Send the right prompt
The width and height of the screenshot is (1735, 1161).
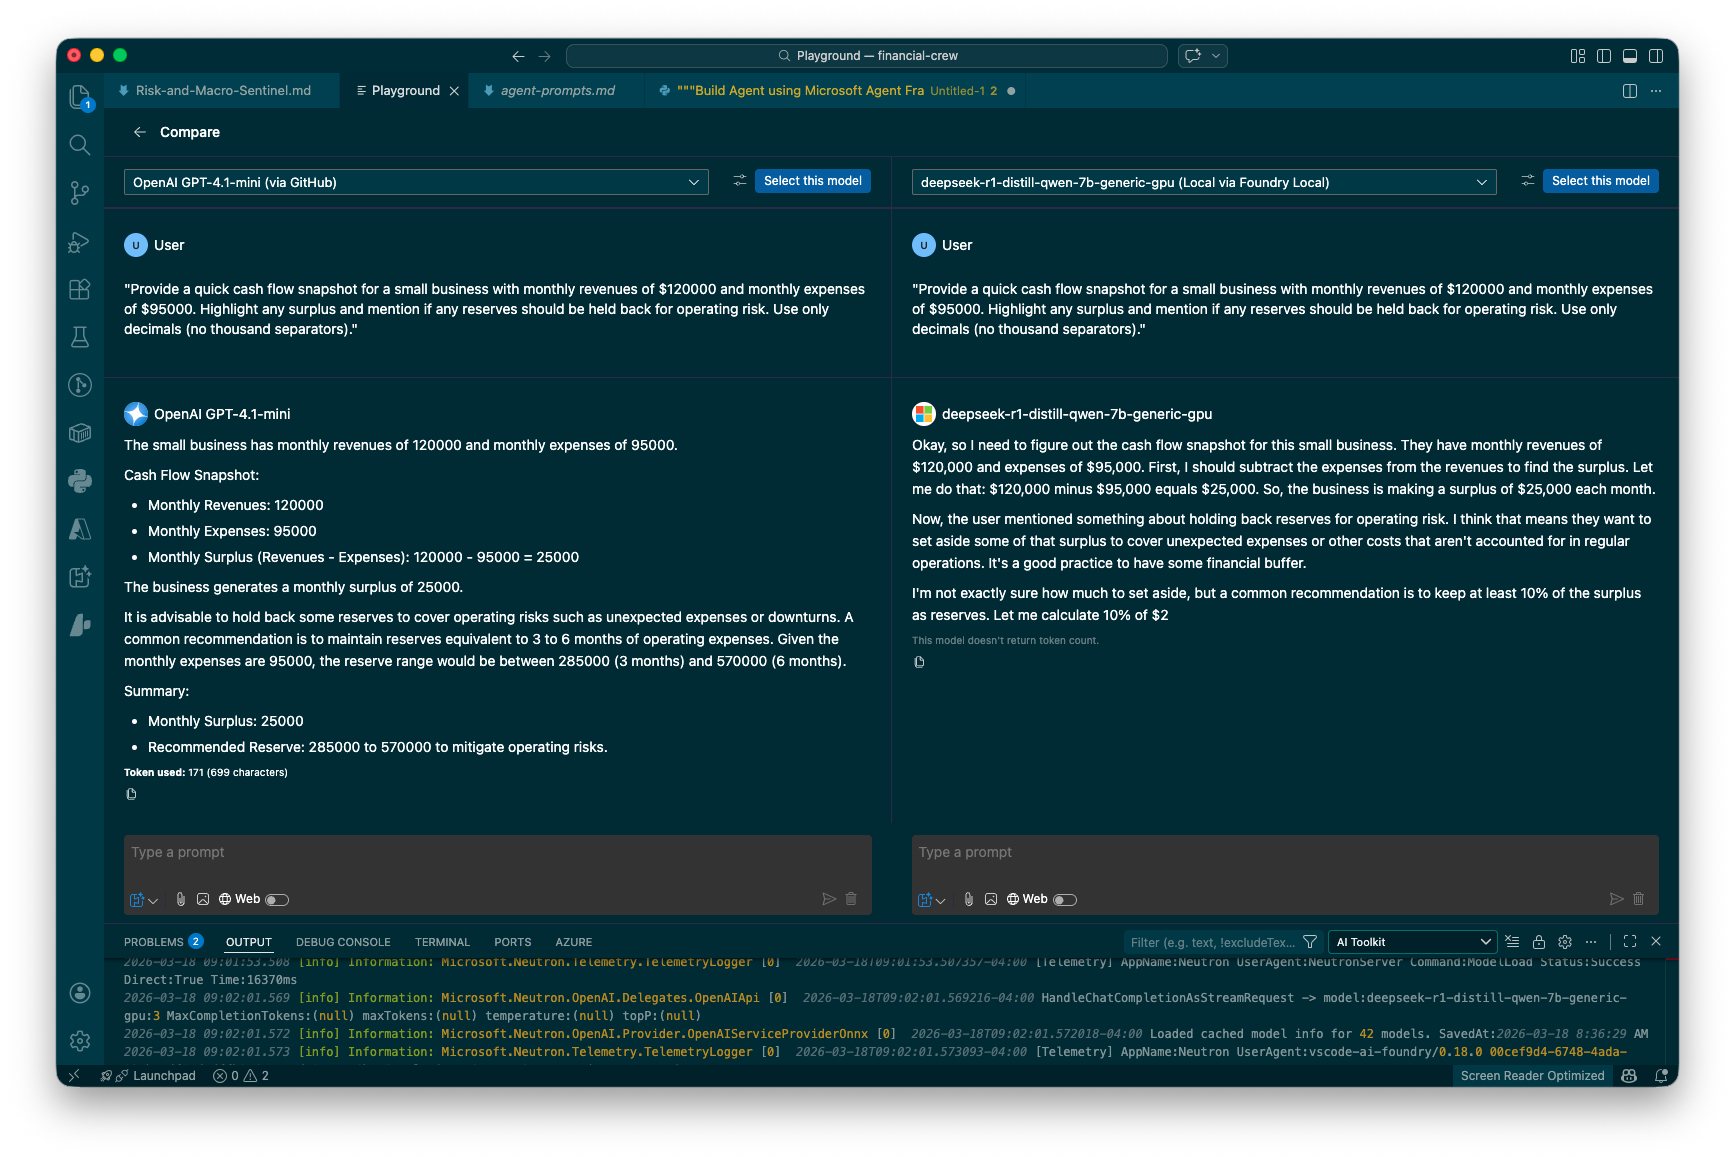(x=1617, y=899)
